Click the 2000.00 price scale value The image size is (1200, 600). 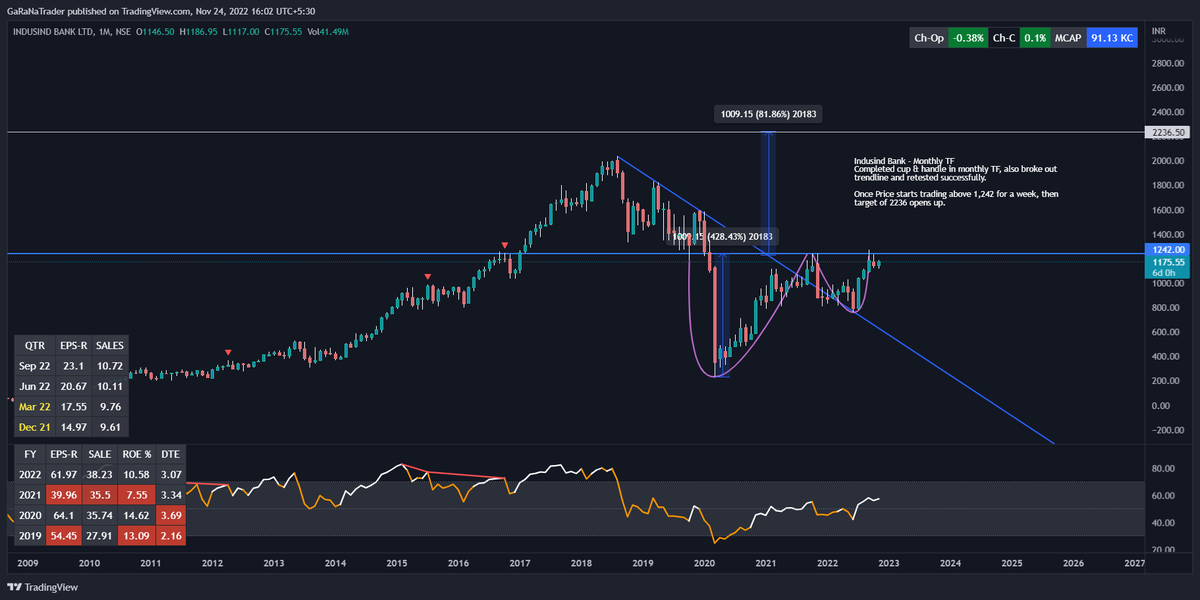1167,161
